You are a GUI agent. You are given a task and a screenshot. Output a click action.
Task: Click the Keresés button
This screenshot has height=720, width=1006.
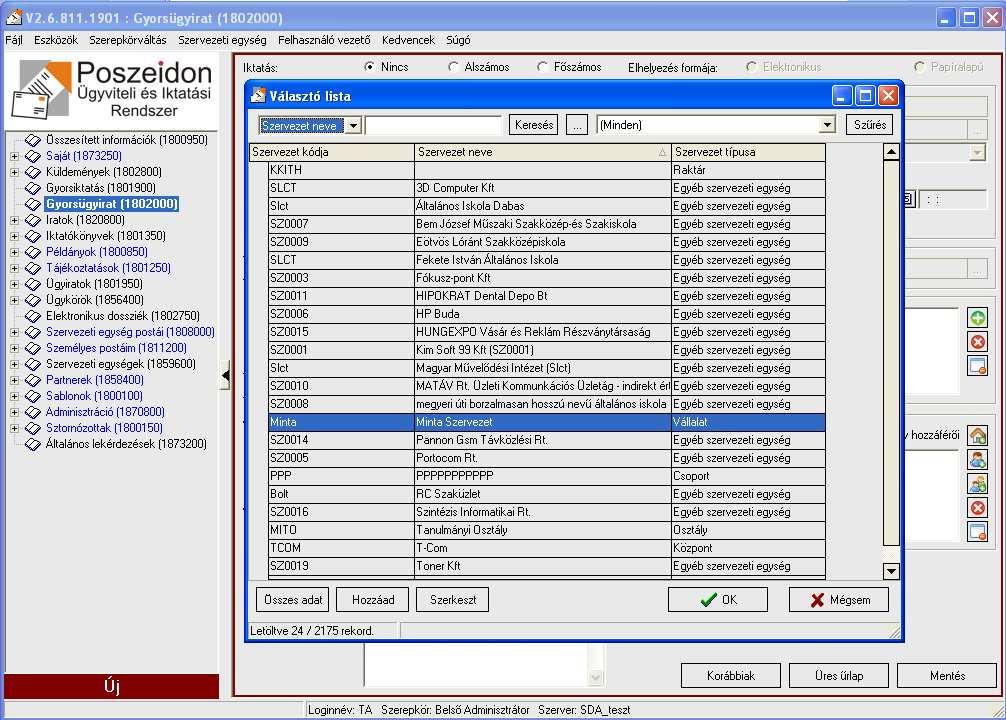click(x=534, y=125)
